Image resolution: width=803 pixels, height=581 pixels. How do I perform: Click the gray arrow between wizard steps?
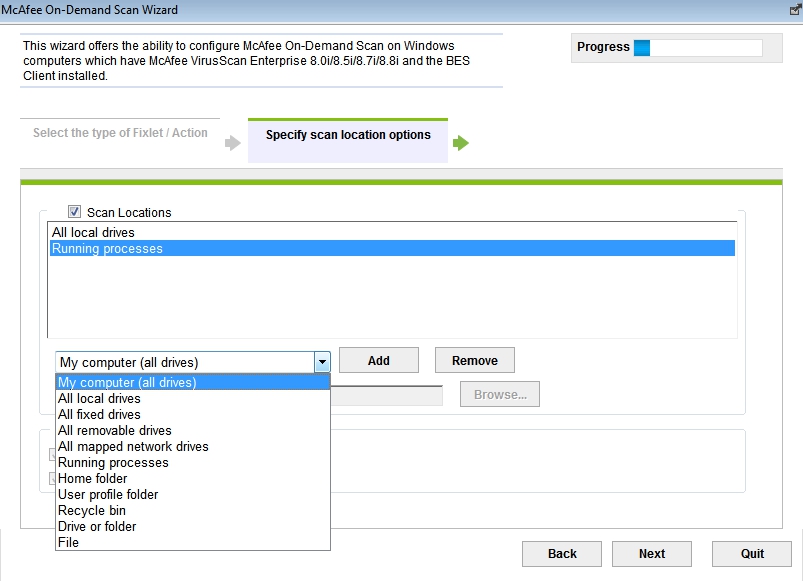[x=233, y=143]
